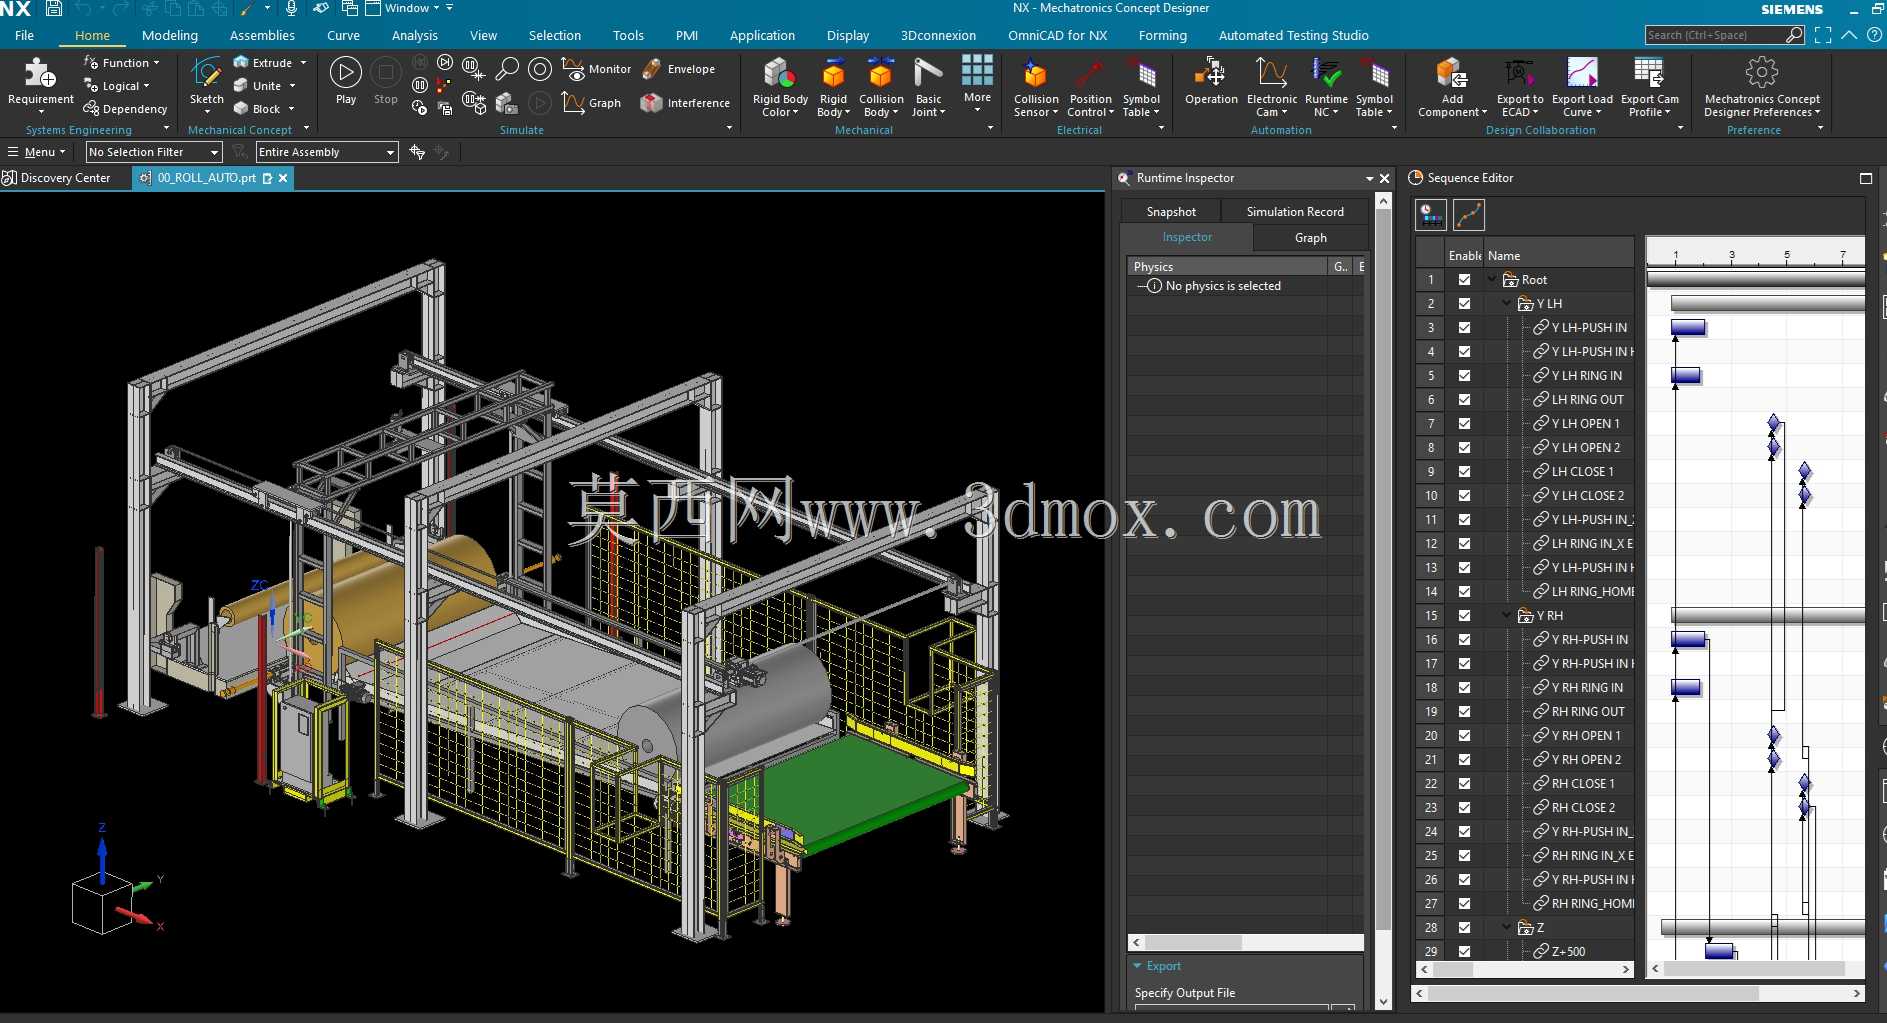Viewport: 1887px width, 1023px height.
Task: Collapse the Y RH group in Sequence Editor
Action: (1507, 615)
